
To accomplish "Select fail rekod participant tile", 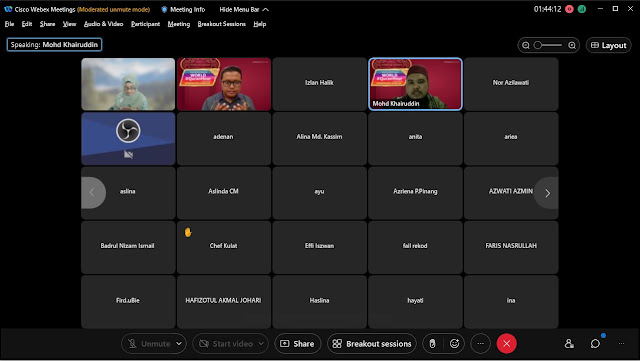I will [x=416, y=247].
